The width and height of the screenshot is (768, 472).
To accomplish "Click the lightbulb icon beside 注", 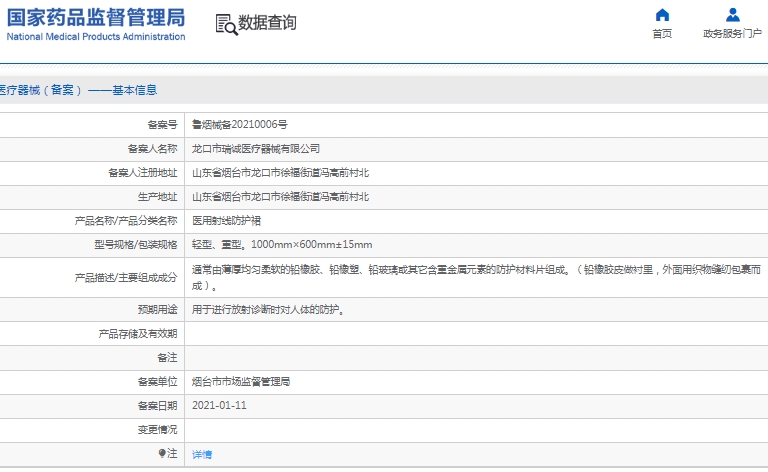I will tap(162, 454).
